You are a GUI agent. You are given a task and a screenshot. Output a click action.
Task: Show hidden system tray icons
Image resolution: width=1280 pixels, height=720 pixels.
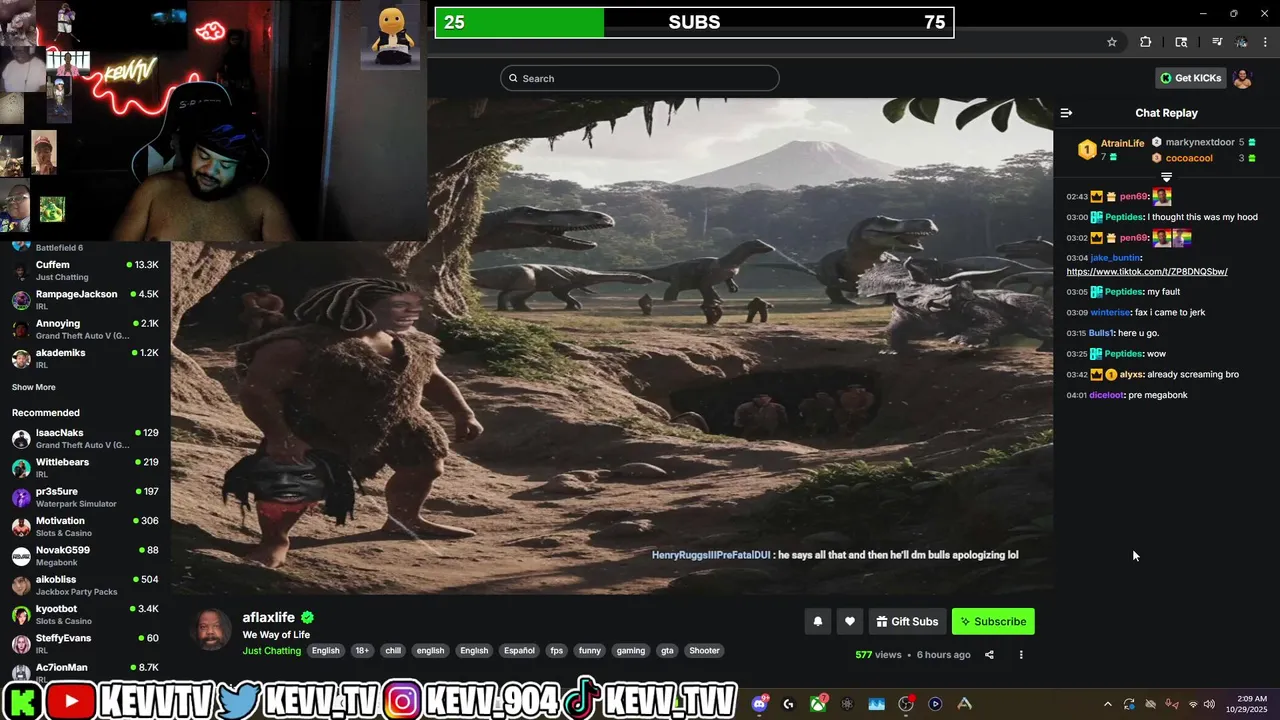[1107, 704]
